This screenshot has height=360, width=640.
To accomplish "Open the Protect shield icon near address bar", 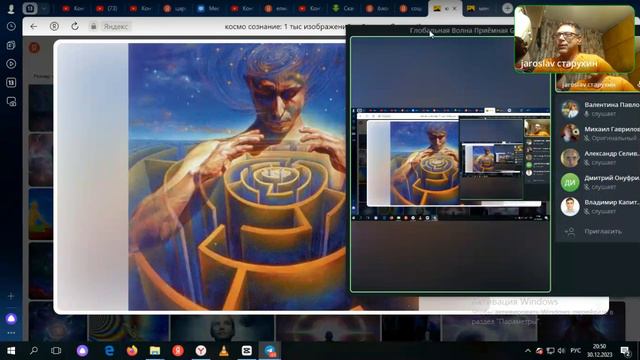I will tap(54, 27).
